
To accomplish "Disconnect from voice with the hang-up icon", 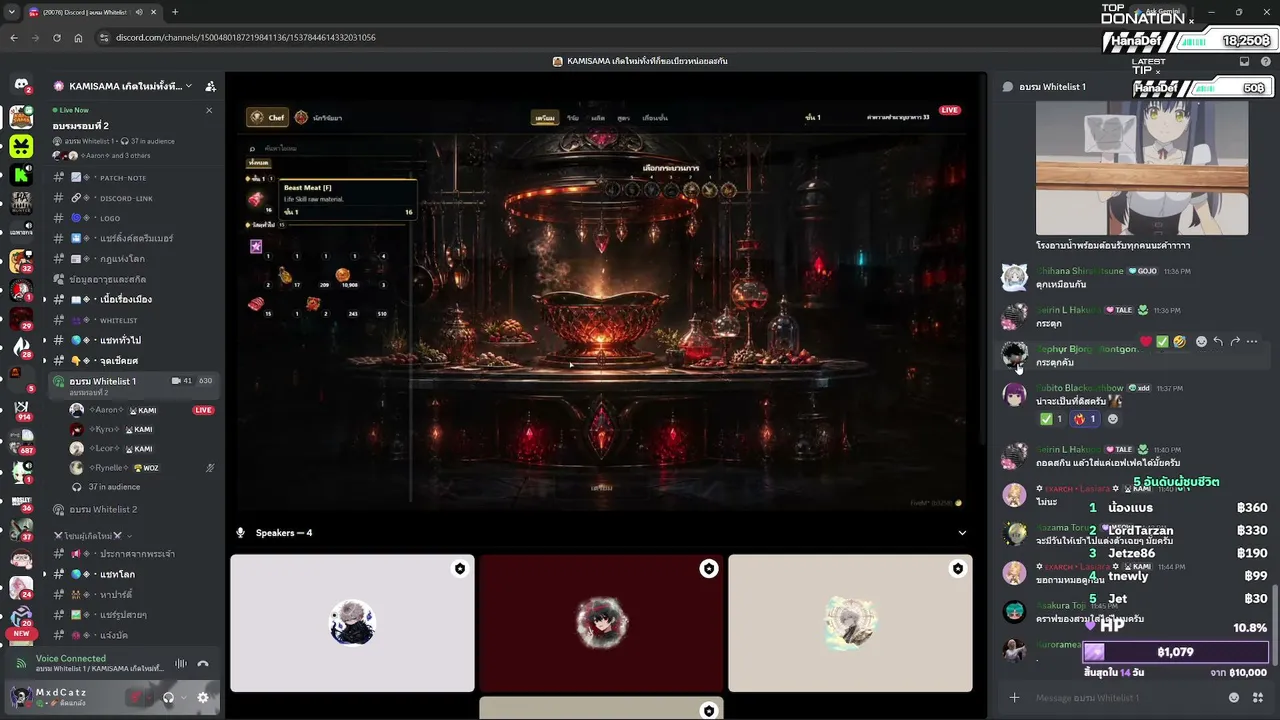I will (203, 663).
